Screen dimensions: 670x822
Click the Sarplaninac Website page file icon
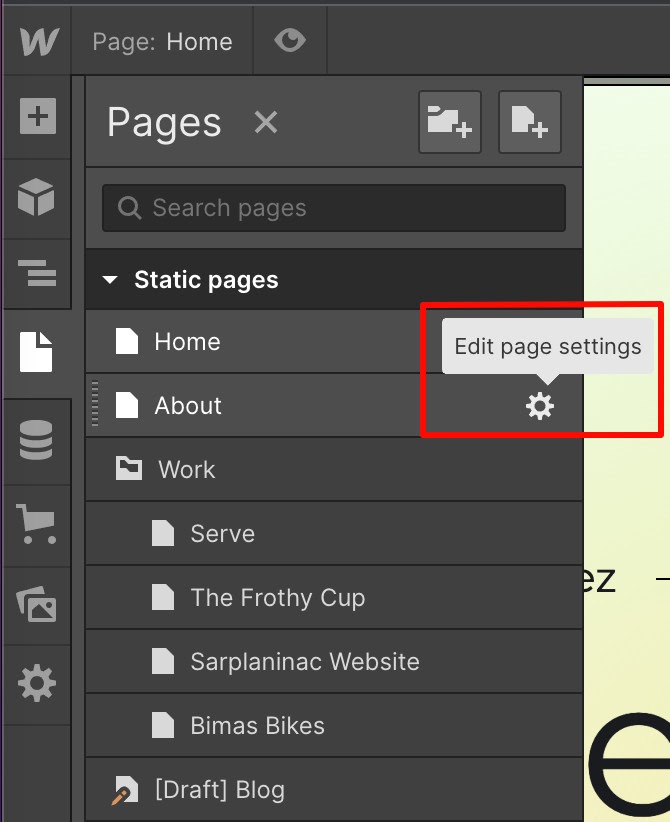coord(163,661)
